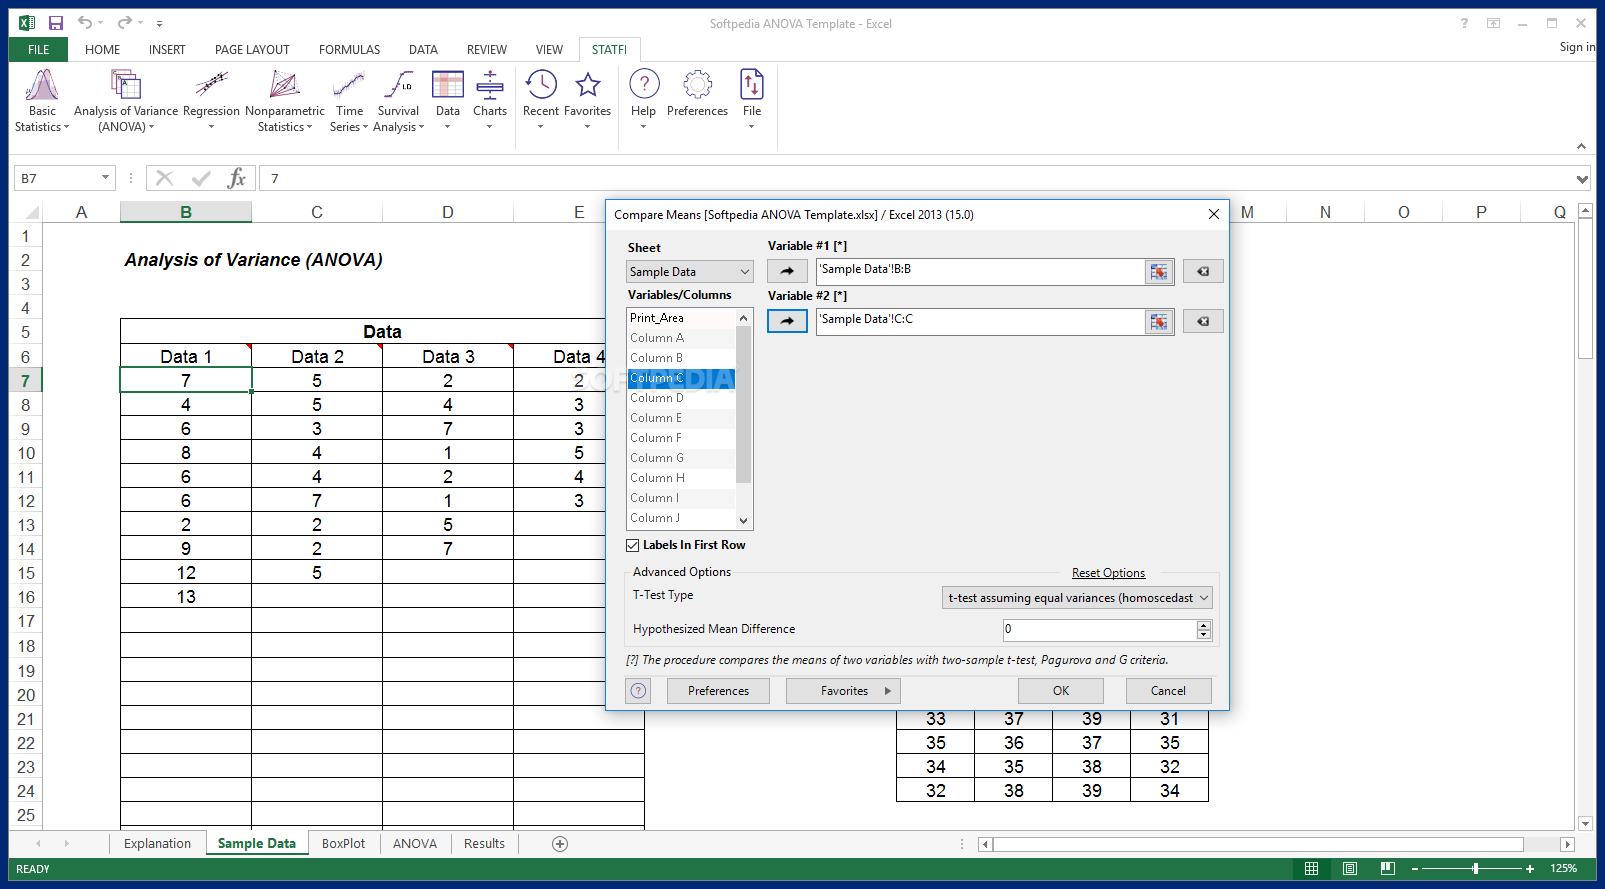Switch to Normal view icon in status bar
This screenshot has width=1605, height=889.
pos(1312,869)
